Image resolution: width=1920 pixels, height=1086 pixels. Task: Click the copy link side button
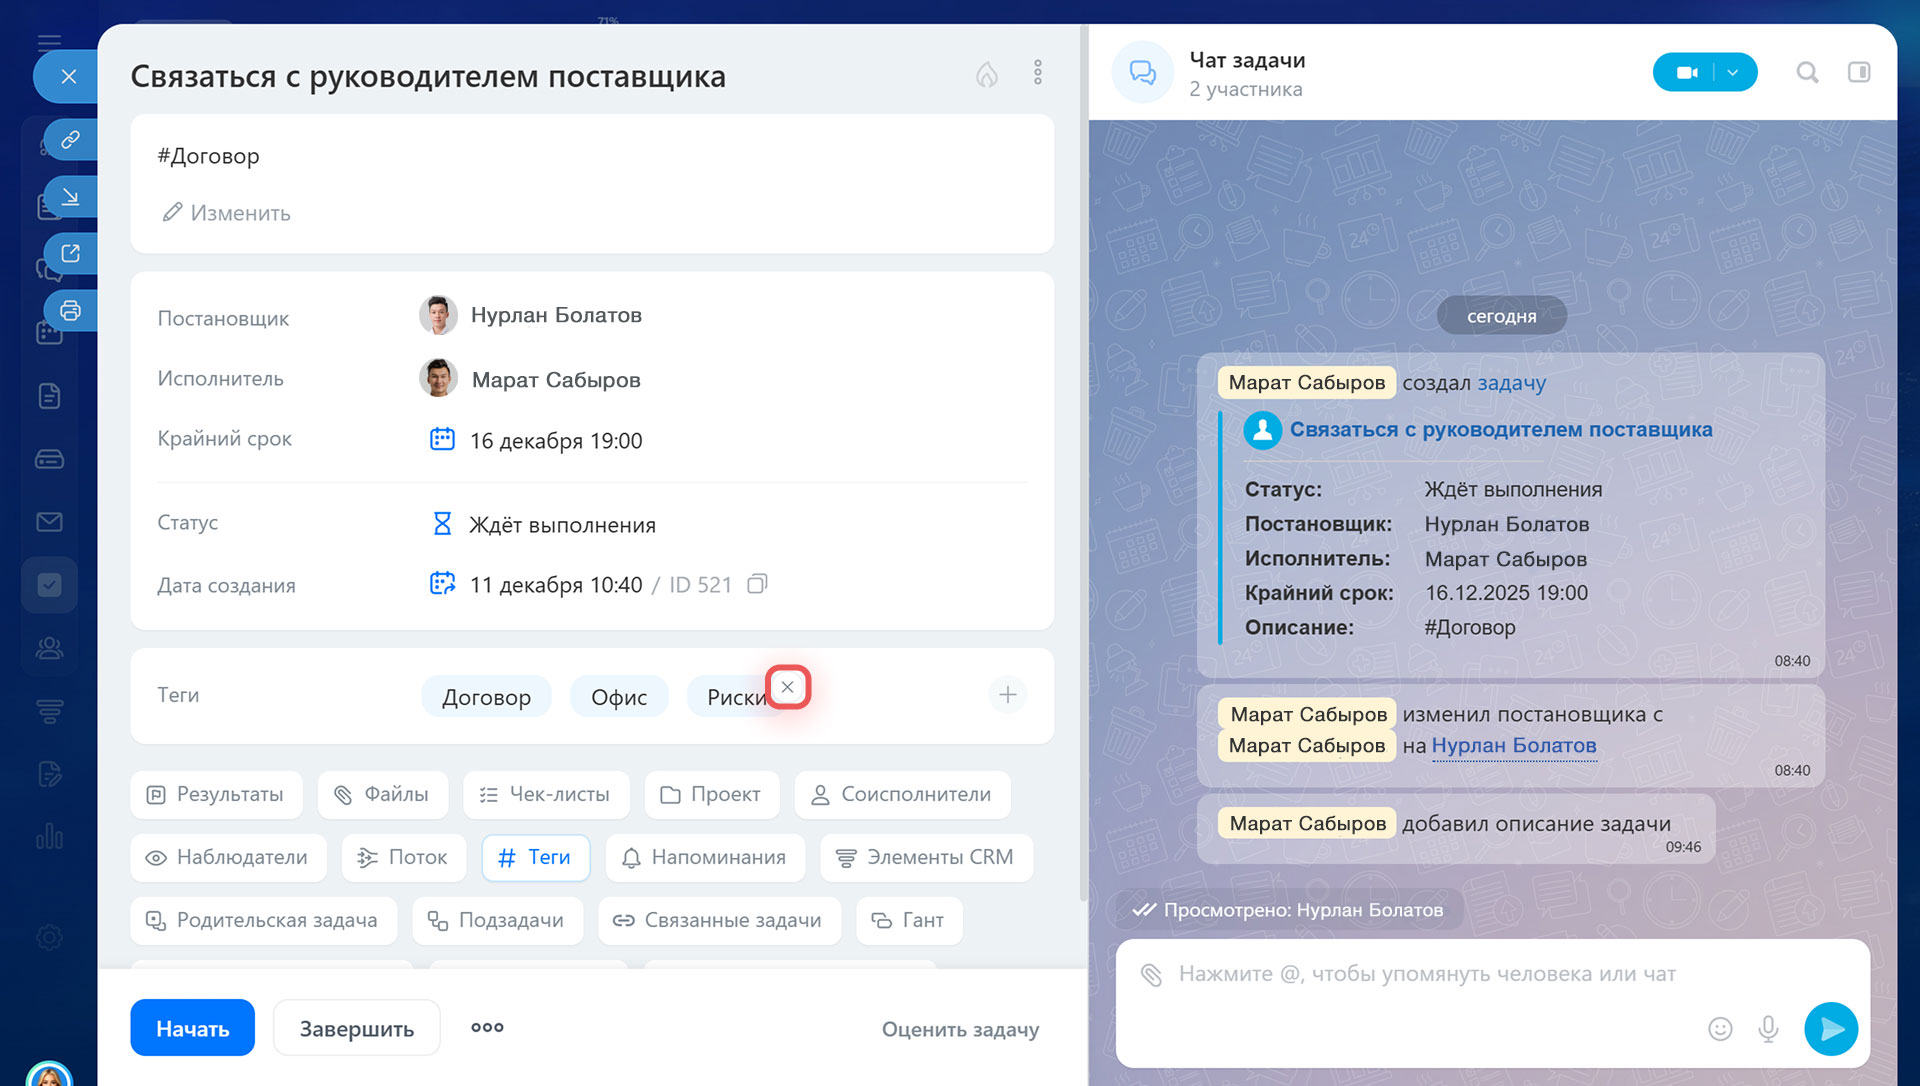click(x=70, y=139)
